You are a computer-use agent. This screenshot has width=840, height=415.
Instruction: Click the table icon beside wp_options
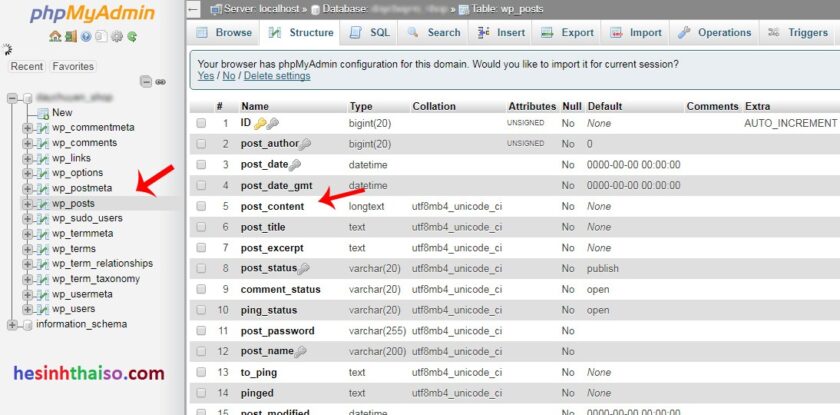(43, 173)
